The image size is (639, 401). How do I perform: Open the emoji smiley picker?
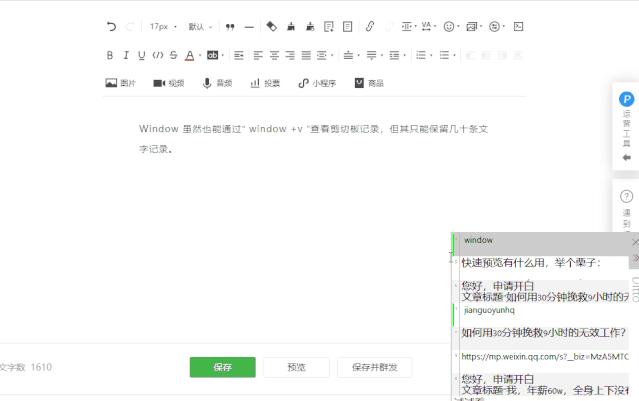451,27
